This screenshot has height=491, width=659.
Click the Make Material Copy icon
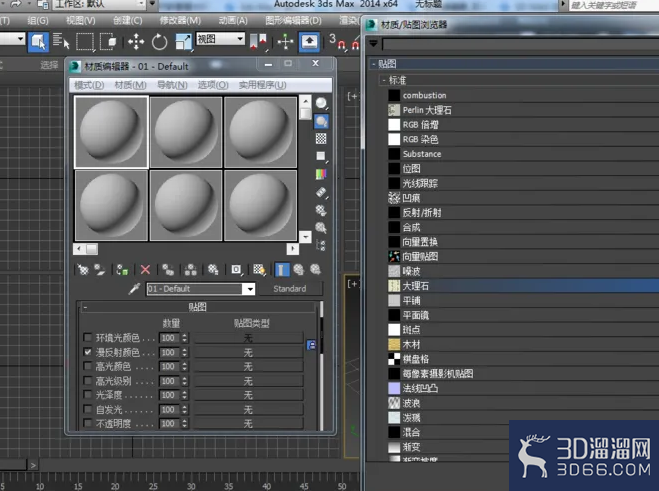click(168, 269)
